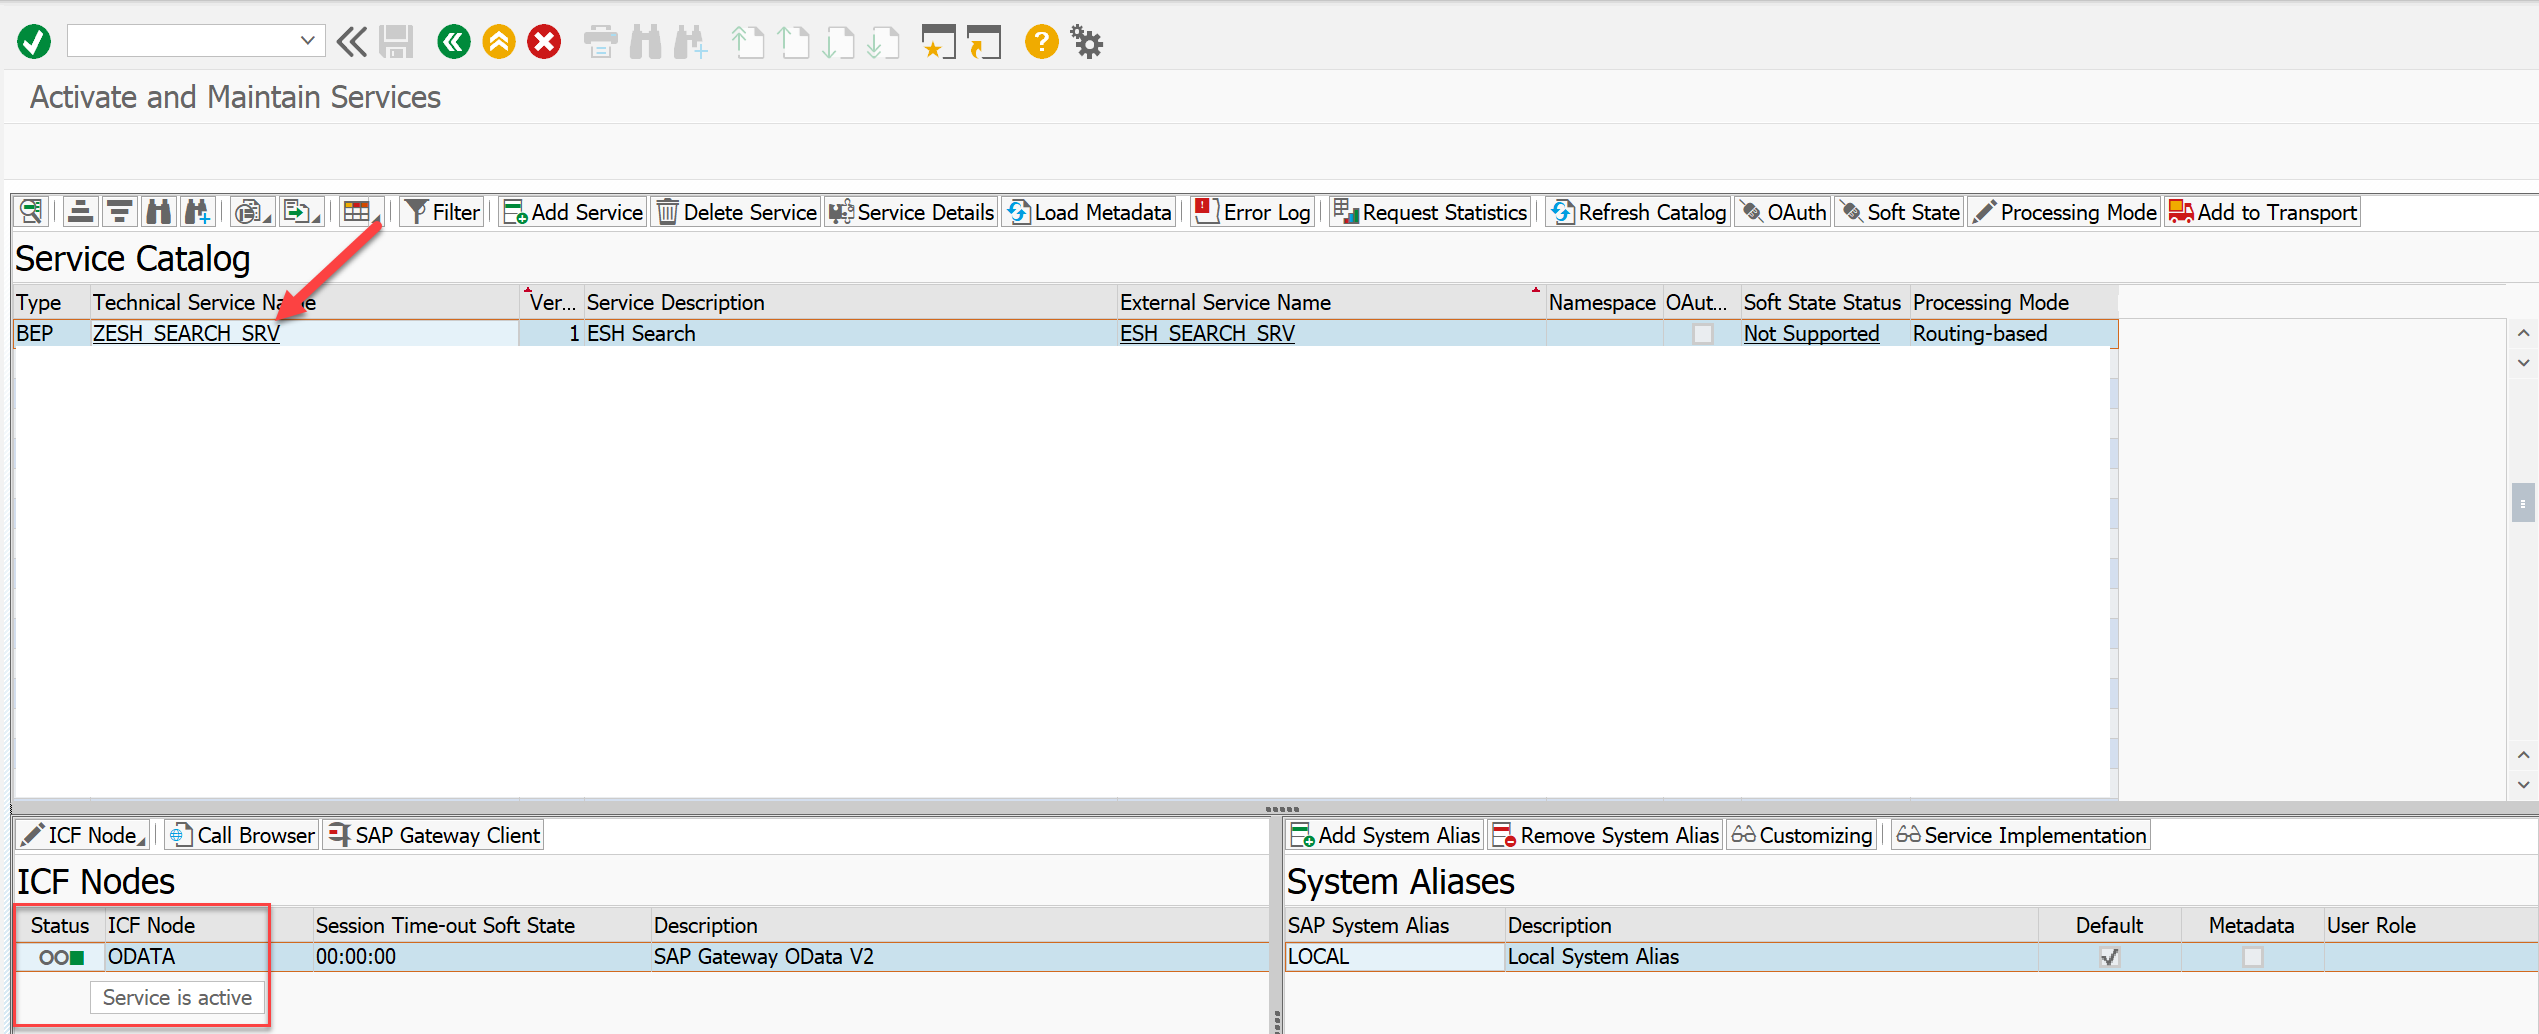Click the red Cancel button
The width and height of the screenshot is (2539, 1034).
(x=544, y=42)
